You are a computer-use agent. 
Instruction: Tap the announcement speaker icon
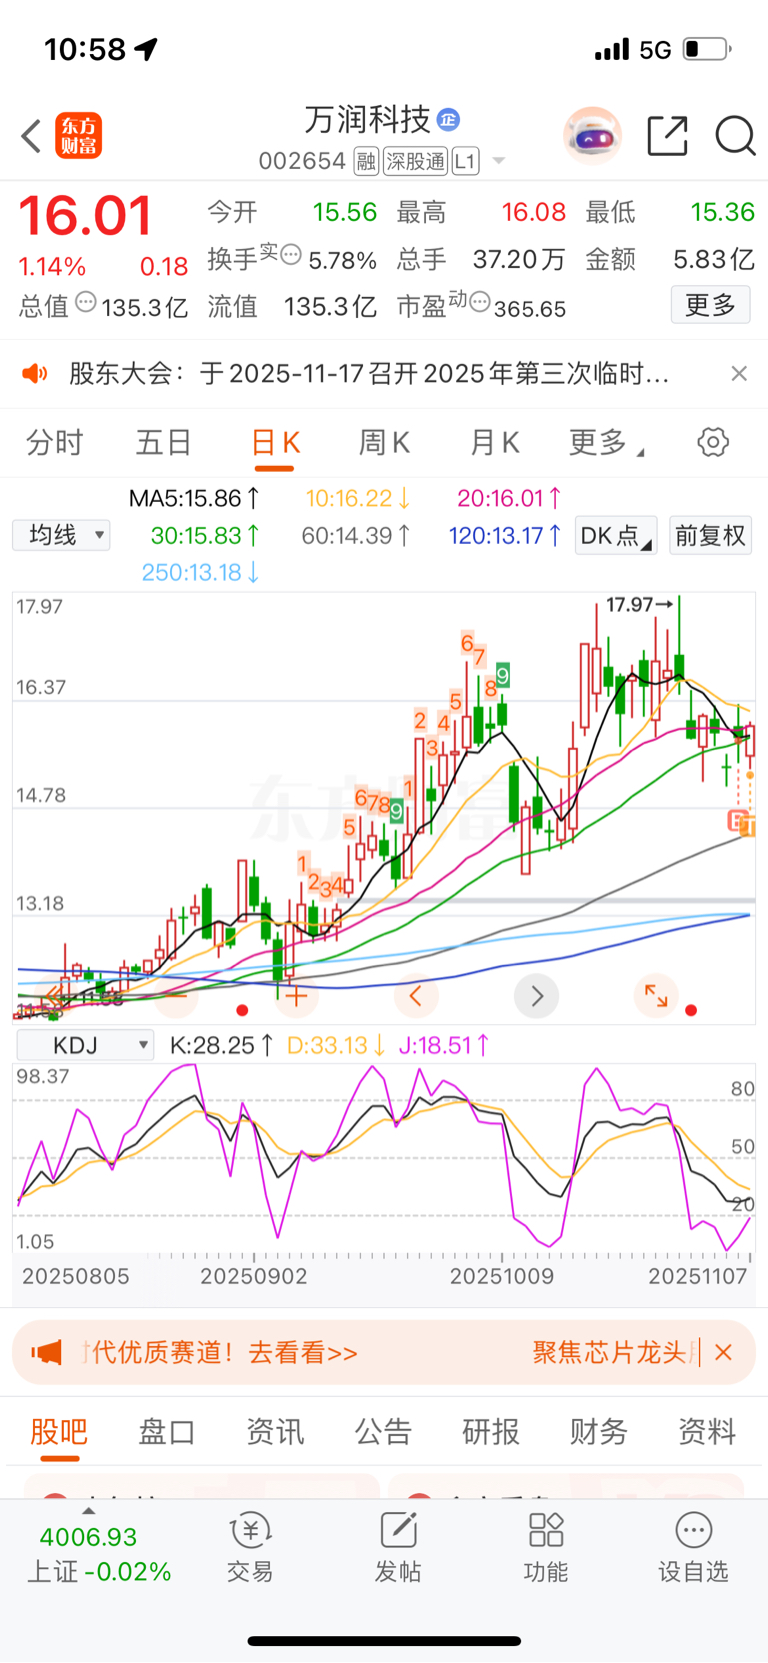[x=35, y=374]
